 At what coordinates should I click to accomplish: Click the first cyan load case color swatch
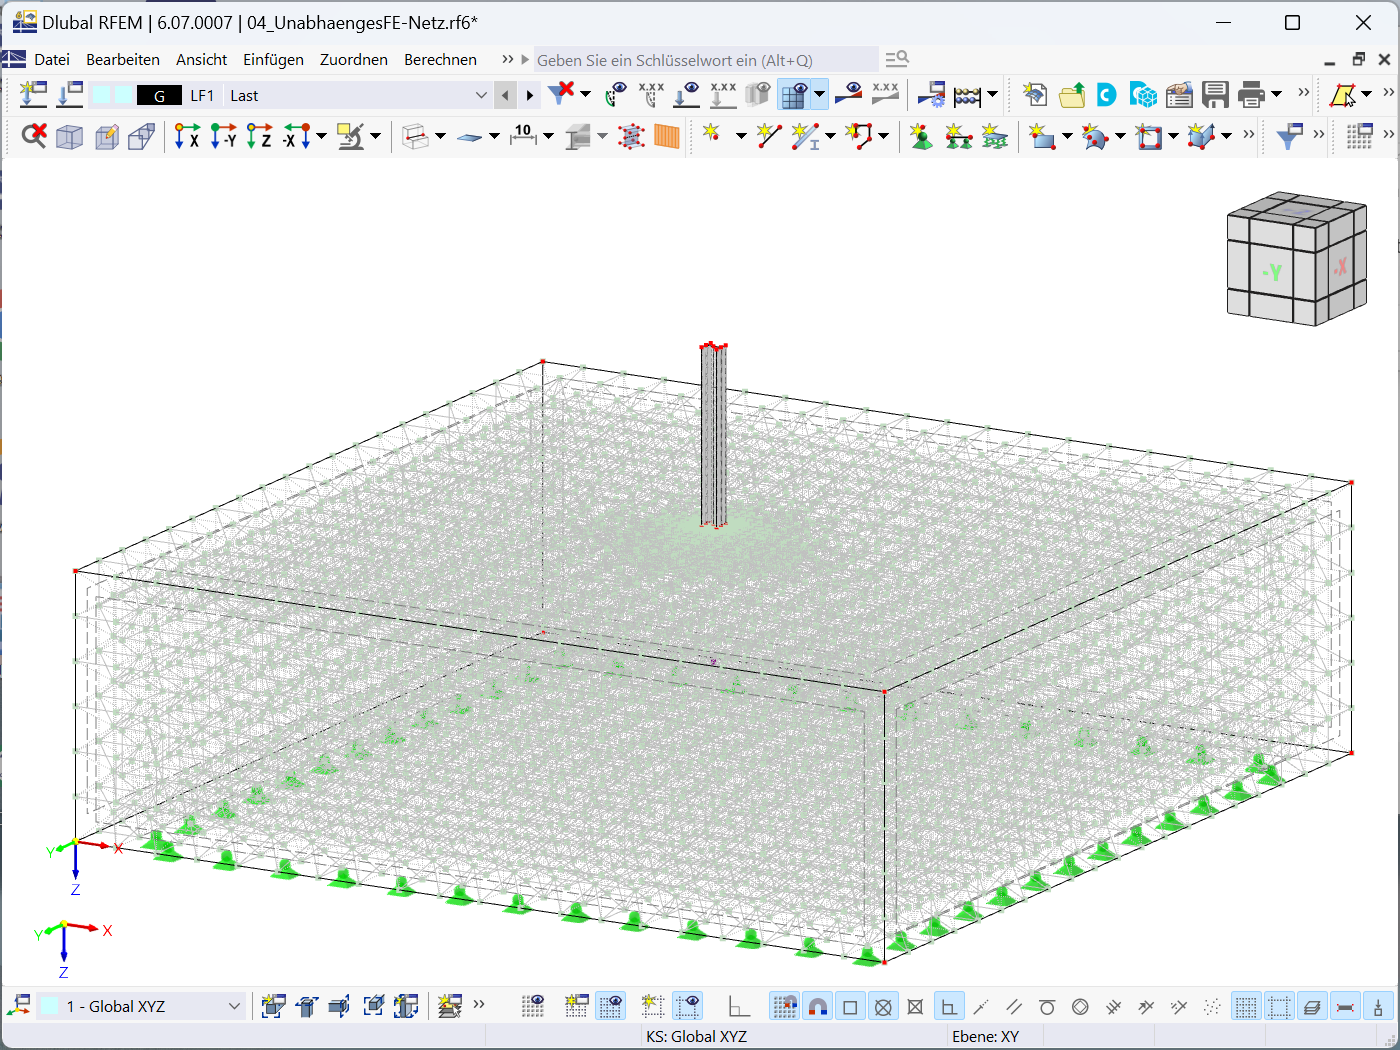pyautogui.click(x=100, y=96)
